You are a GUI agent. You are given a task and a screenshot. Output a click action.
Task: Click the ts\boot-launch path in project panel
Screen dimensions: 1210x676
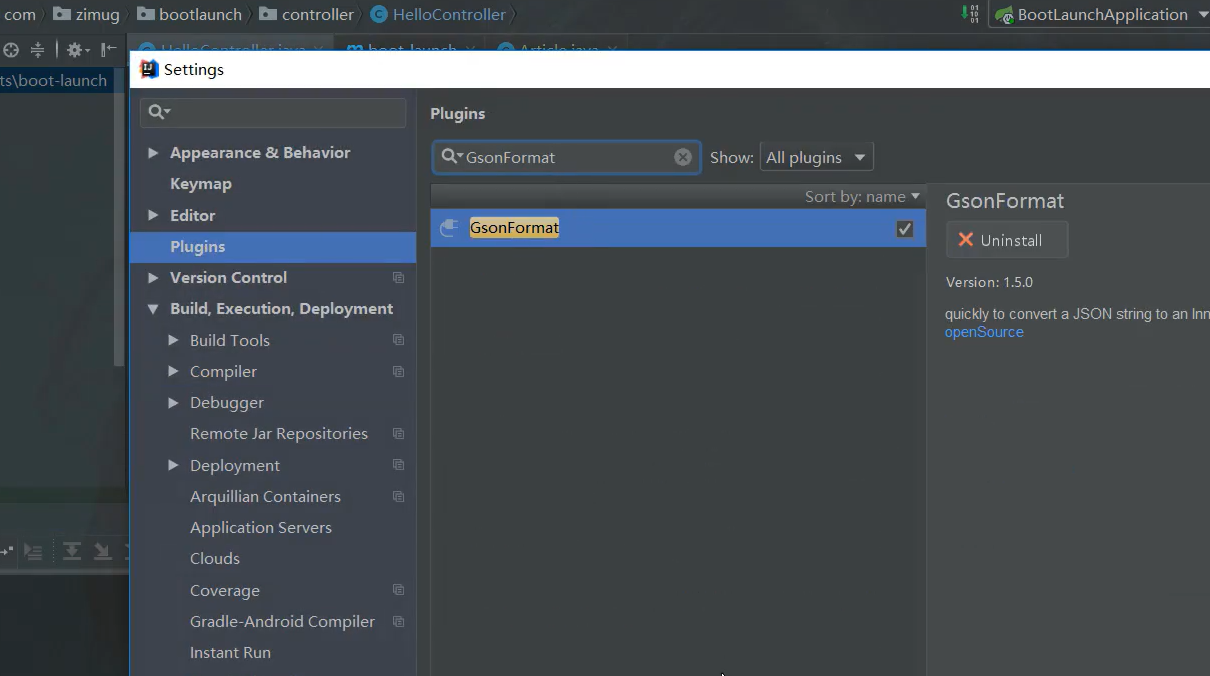tap(54, 81)
